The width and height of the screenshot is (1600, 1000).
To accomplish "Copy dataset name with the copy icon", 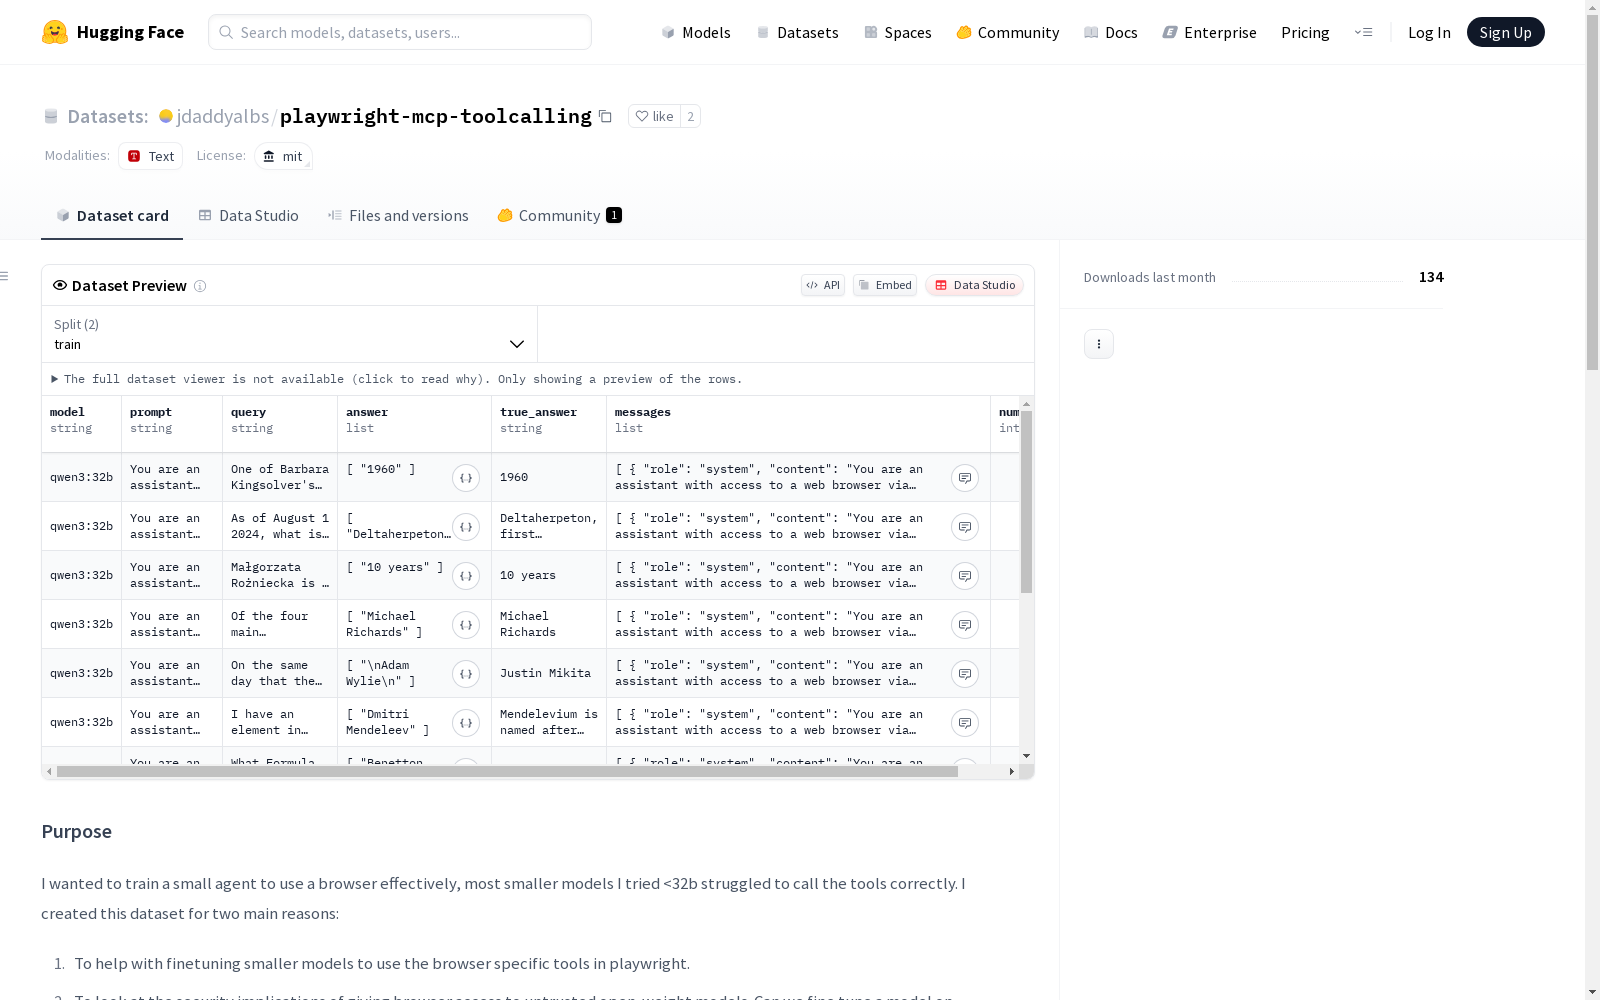I will (605, 116).
